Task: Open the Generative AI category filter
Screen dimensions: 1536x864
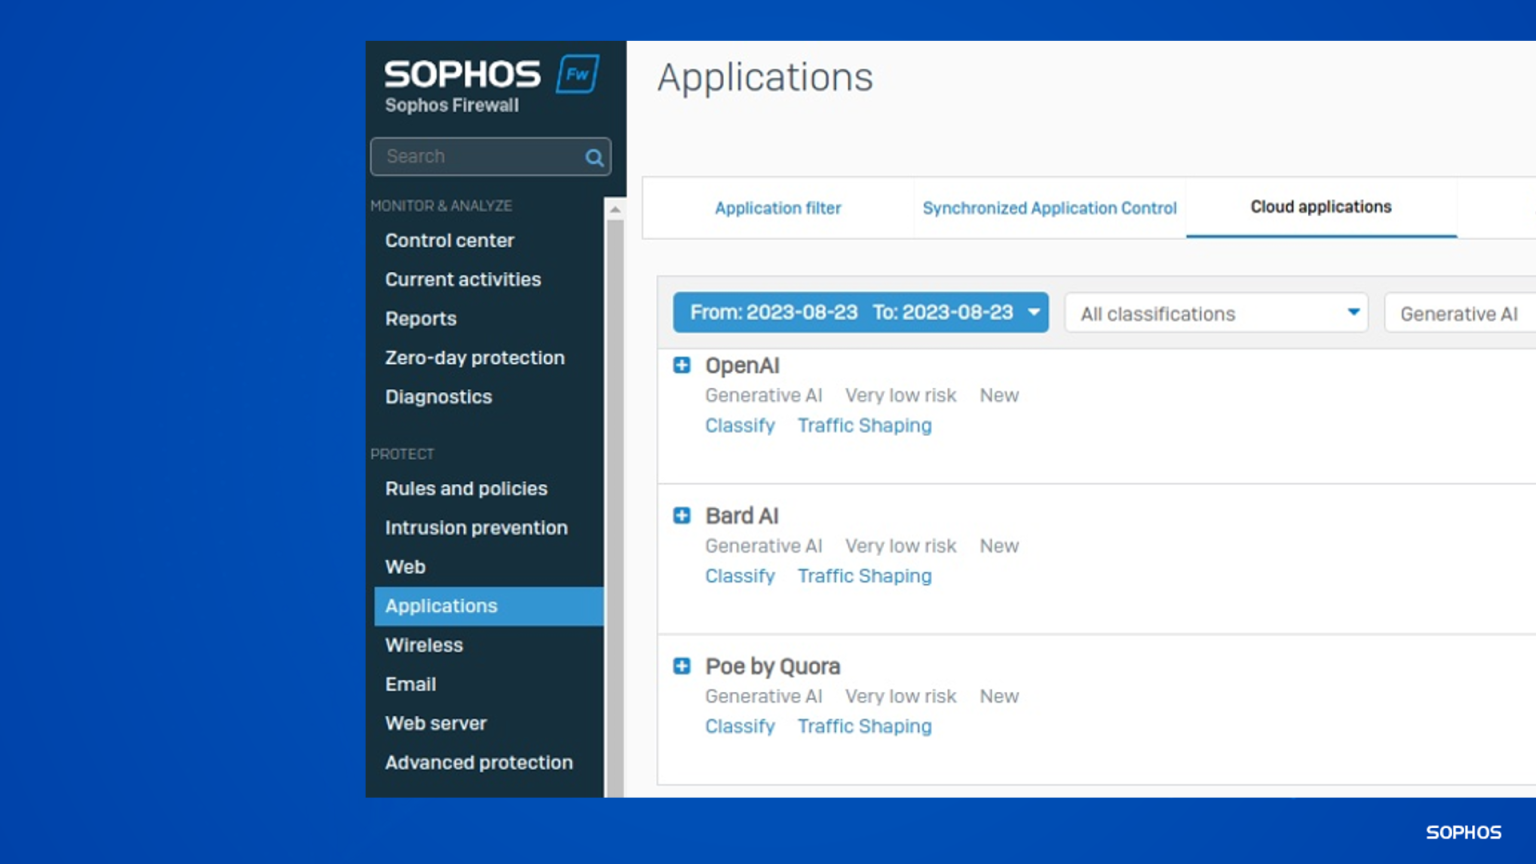Action: [x=1460, y=313]
